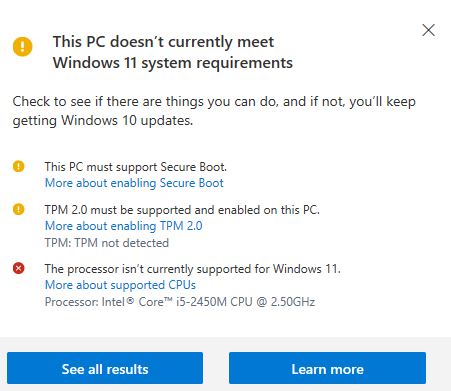The image size is (451, 391).
Task: Open More about enabling Secure Boot link
Action: pos(134,183)
